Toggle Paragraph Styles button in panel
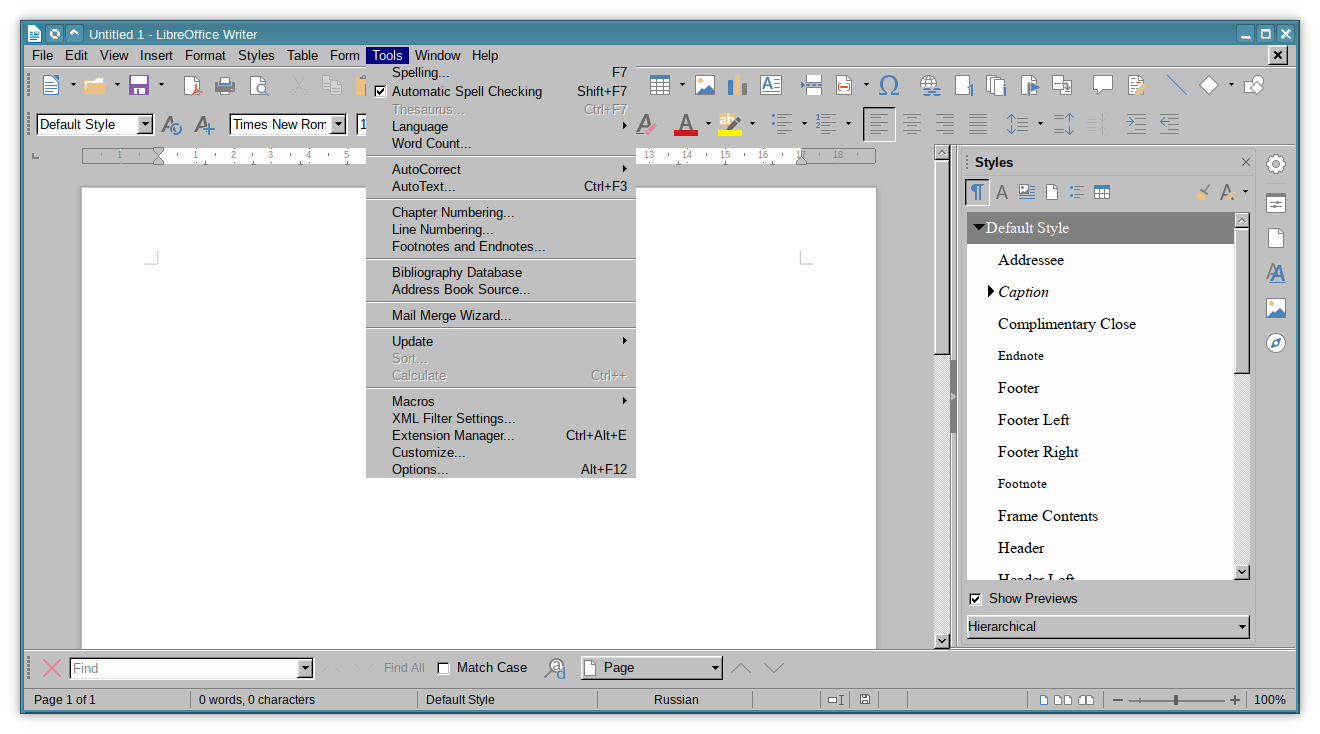This screenshot has width=1320, height=734. 977,192
